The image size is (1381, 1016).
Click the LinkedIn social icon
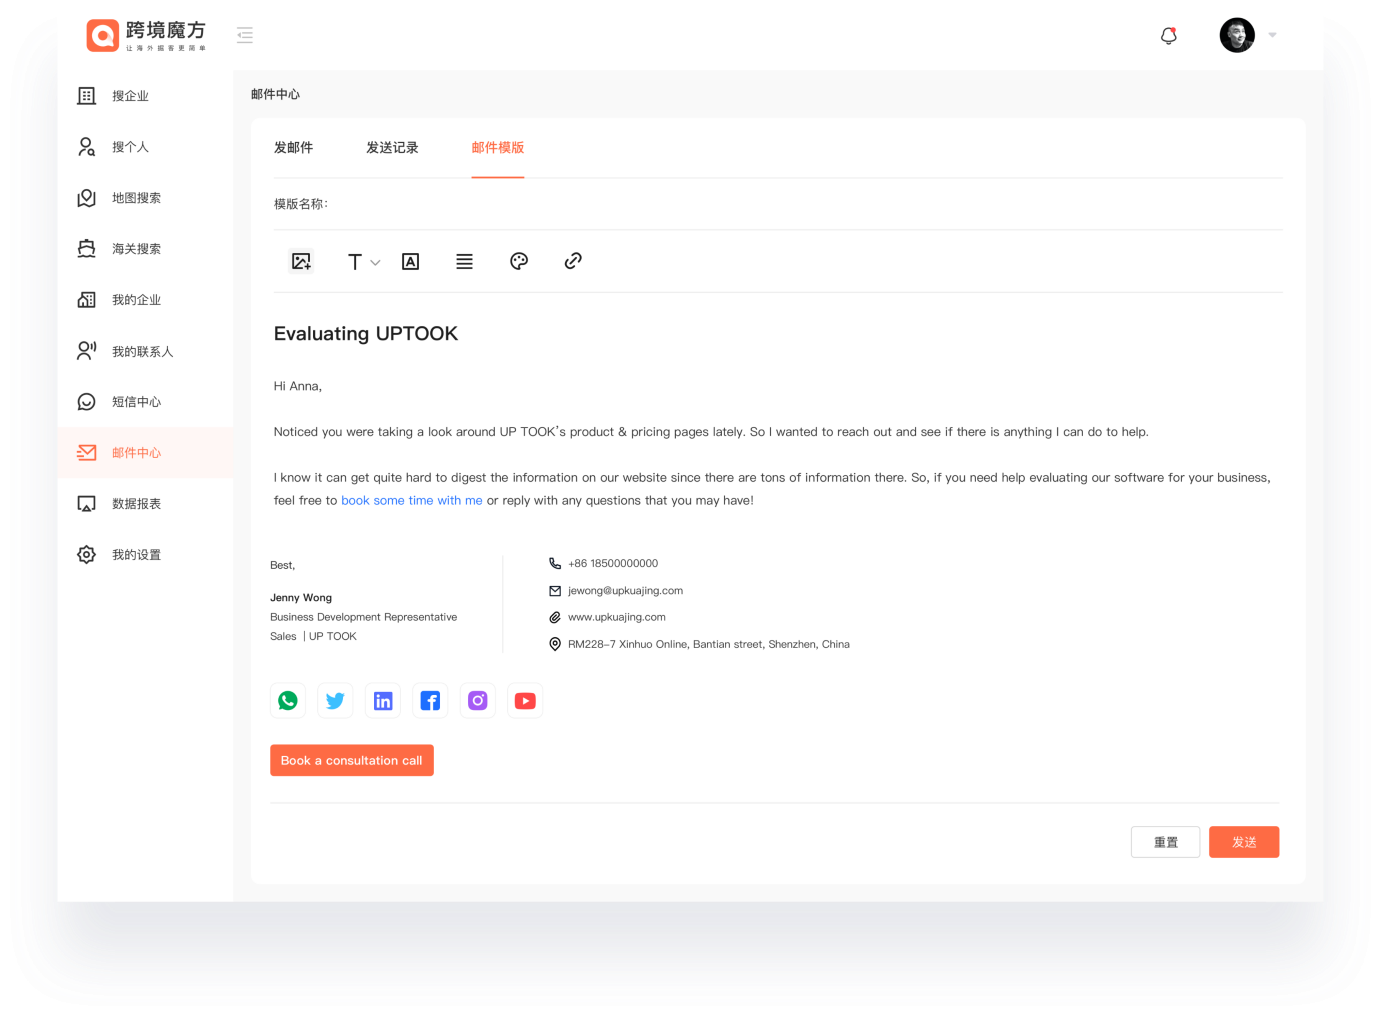383,701
